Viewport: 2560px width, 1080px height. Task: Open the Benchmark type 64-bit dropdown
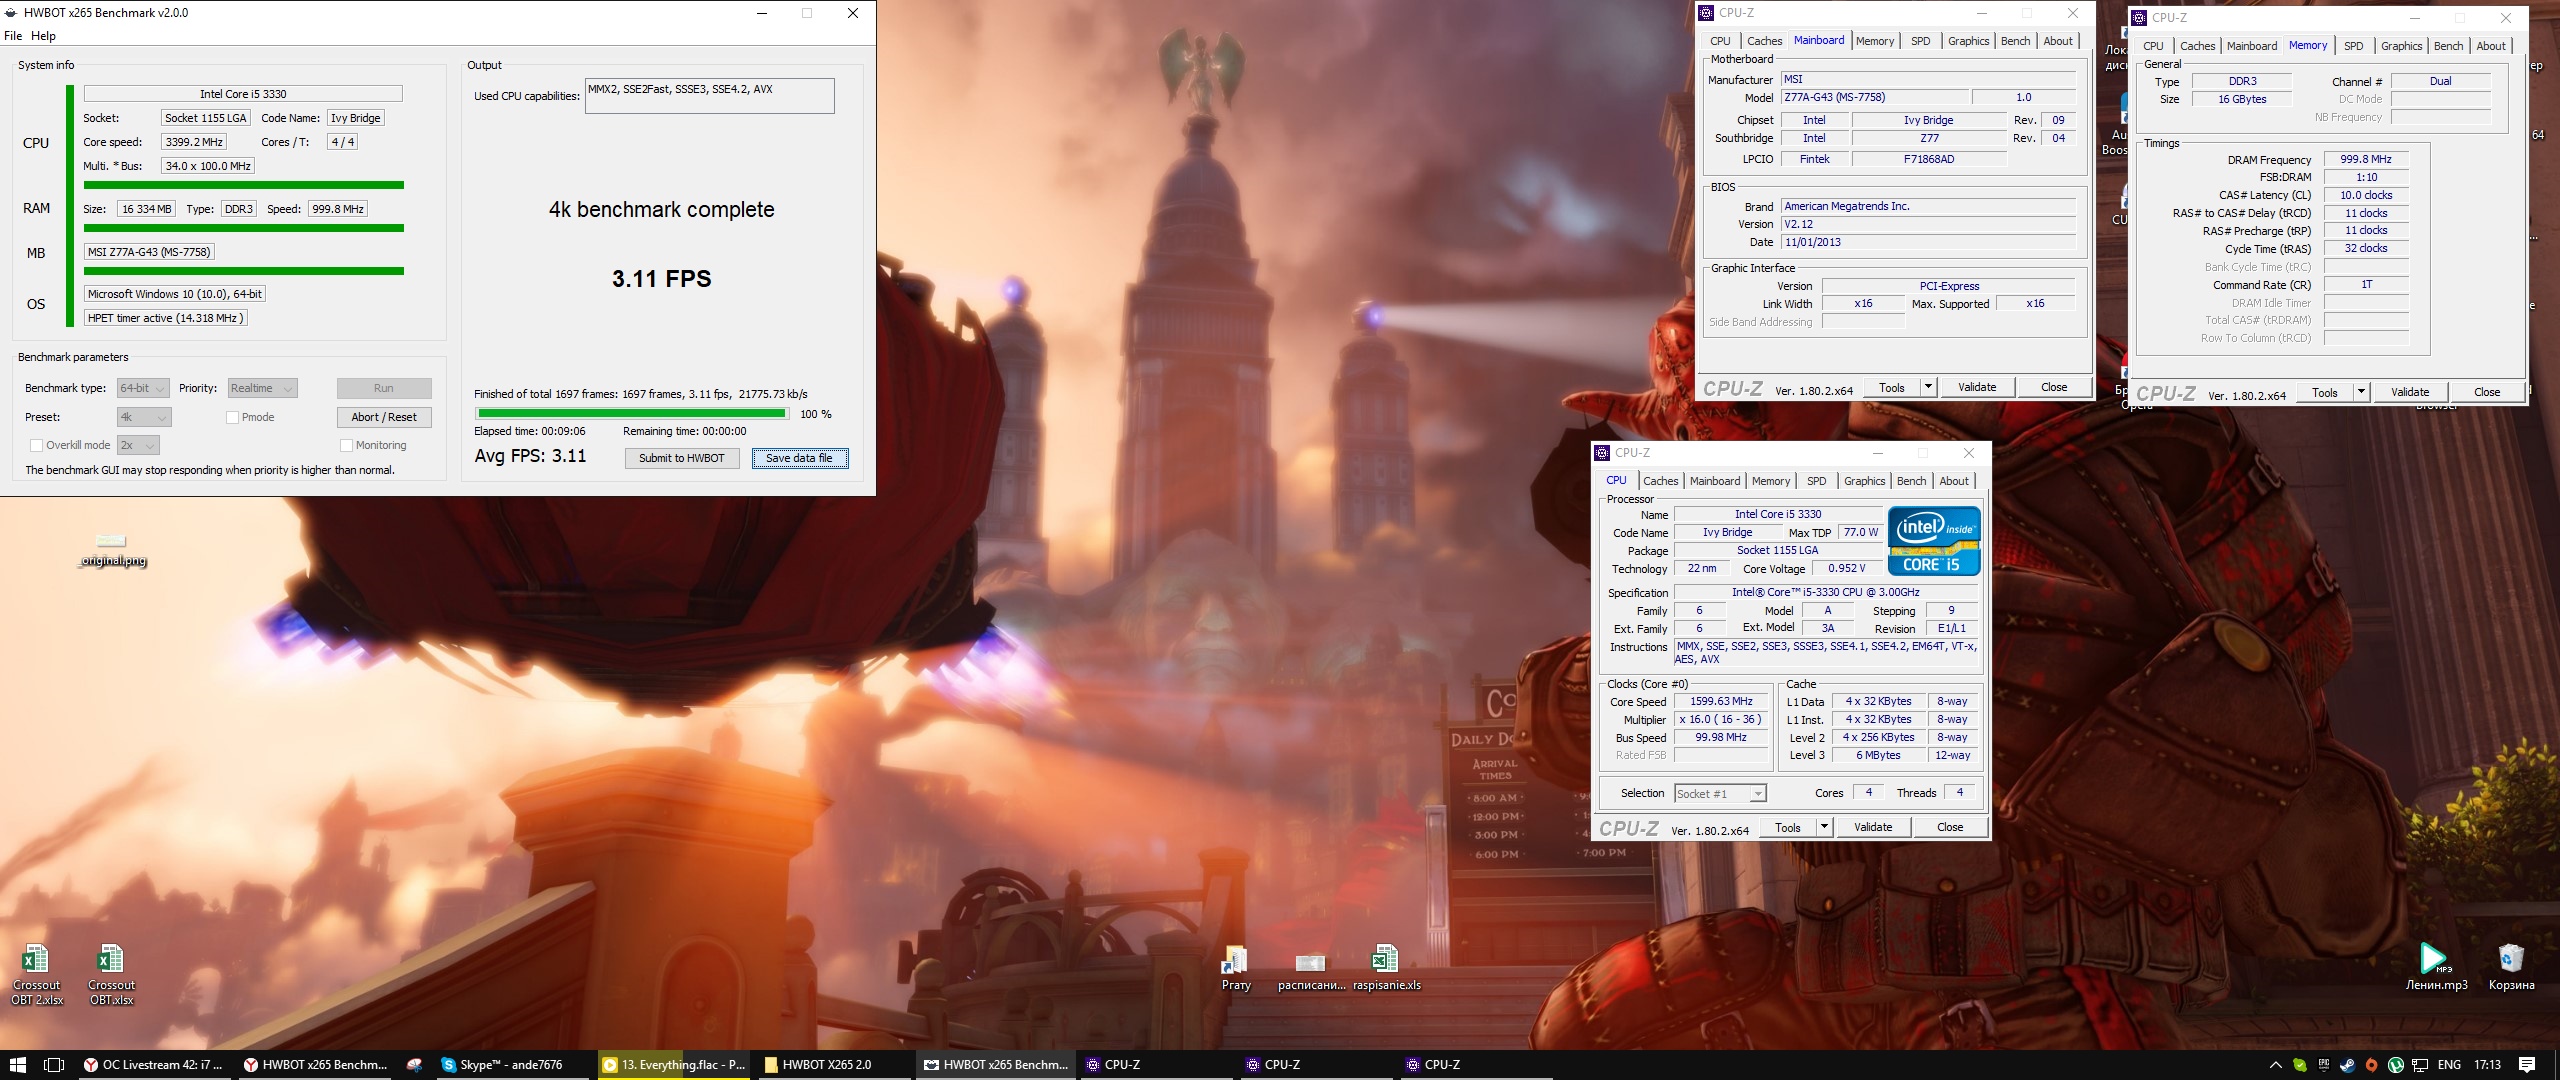[143, 388]
